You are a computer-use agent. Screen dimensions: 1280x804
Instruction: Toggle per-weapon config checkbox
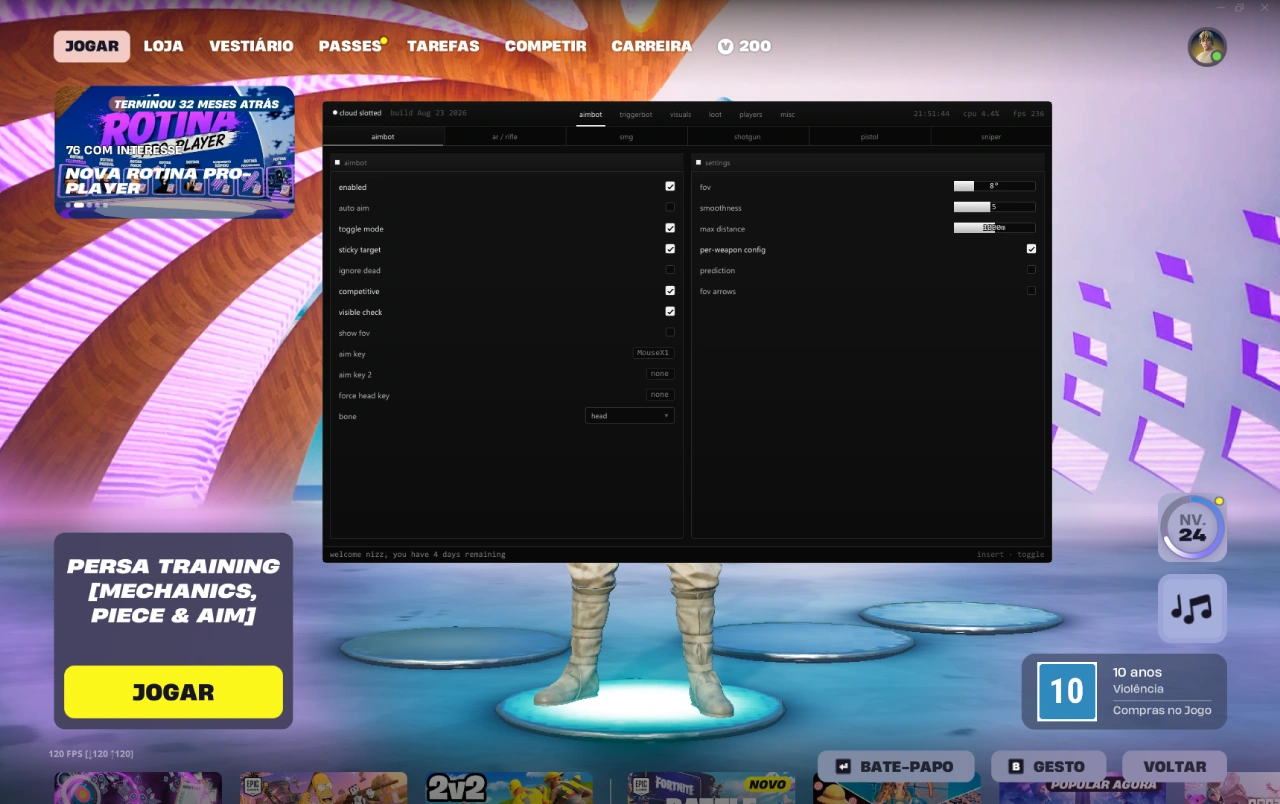click(1031, 249)
